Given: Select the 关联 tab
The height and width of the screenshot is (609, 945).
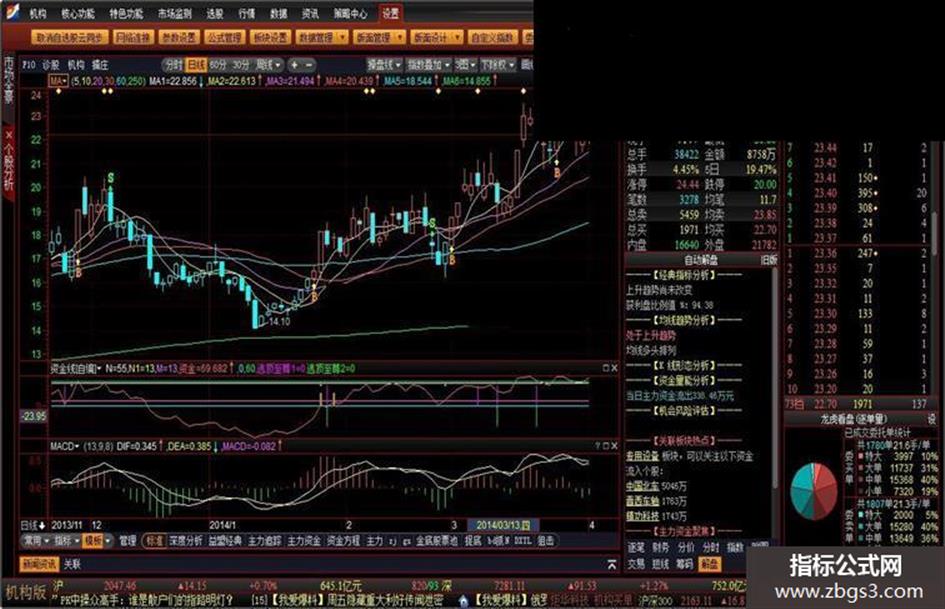Looking at the screenshot, I should [72, 564].
